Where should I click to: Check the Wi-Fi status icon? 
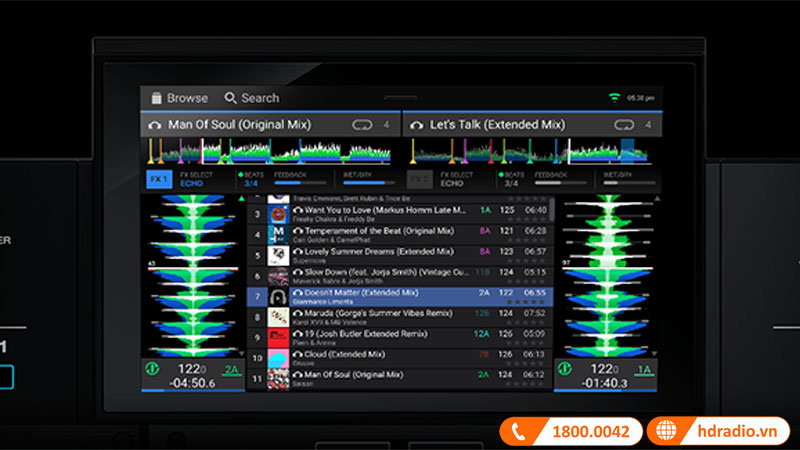coord(614,98)
